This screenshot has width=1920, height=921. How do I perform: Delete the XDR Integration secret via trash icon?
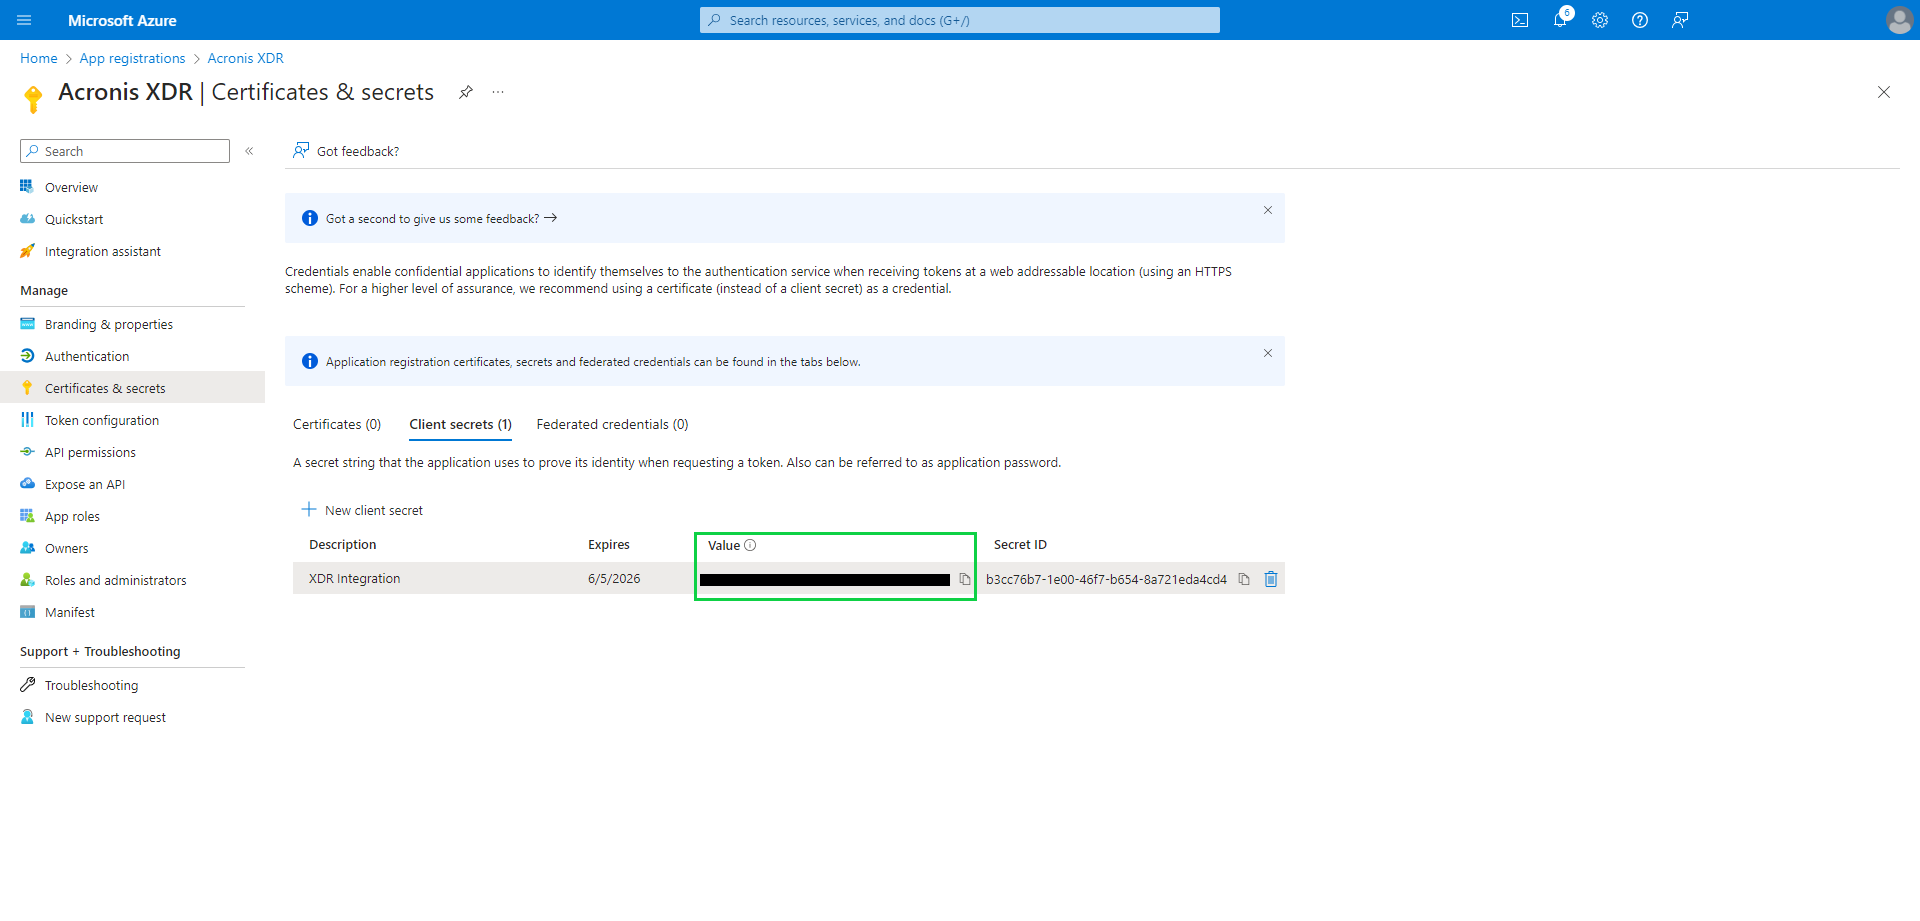point(1271,578)
